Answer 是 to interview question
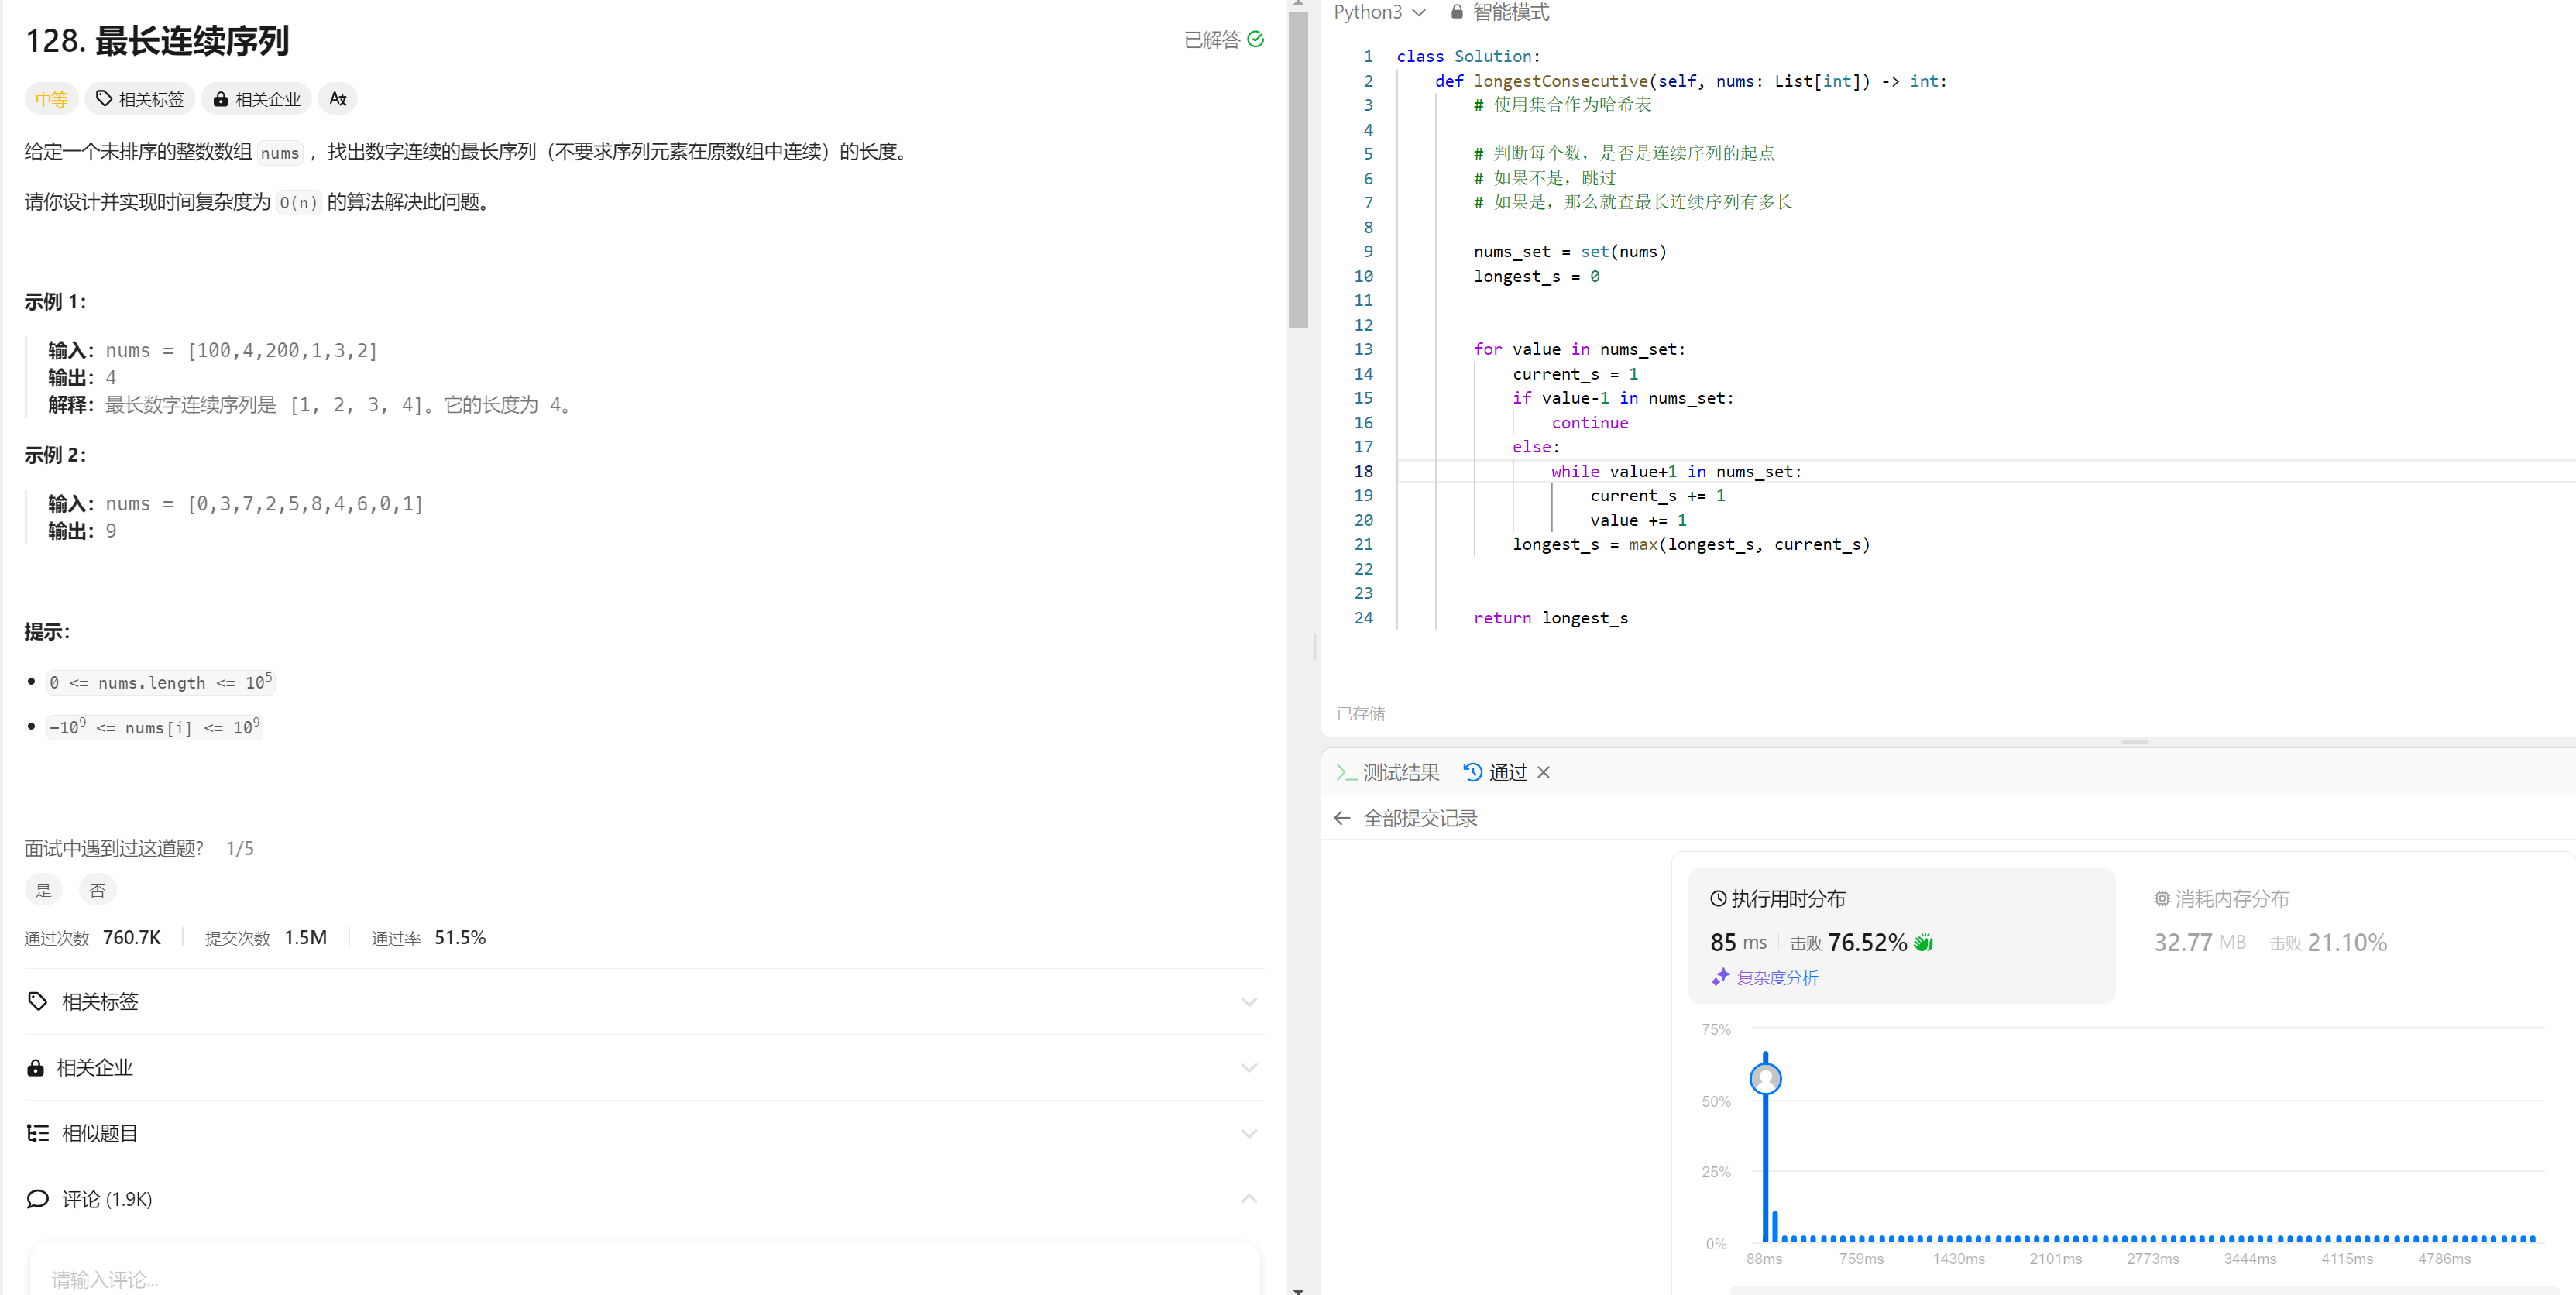This screenshot has height=1295, width=2576. (x=43, y=889)
